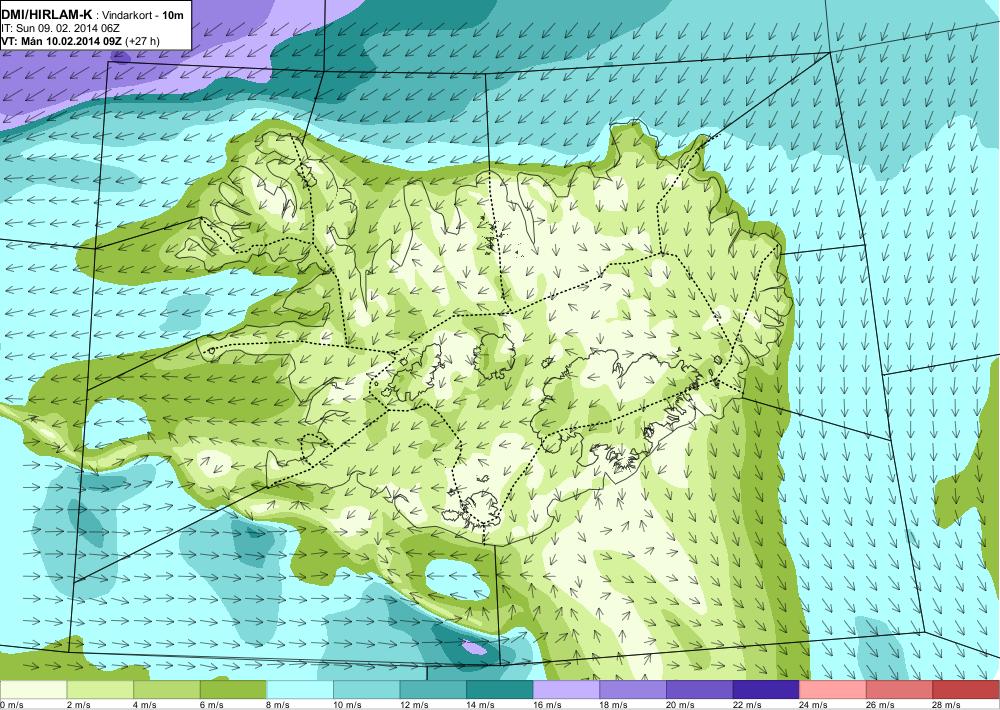Select the medium purple 18–20 m/s legend swatch
The height and width of the screenshot is (710, 1000).
point(633,690)
